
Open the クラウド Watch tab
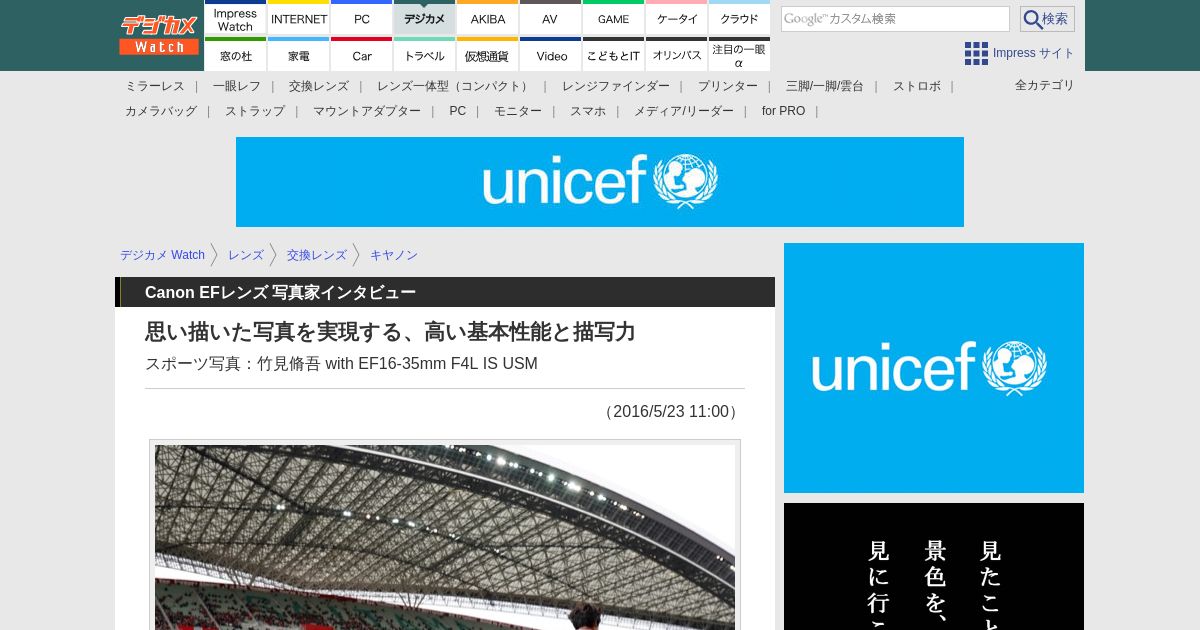click(x=740, y=19)
